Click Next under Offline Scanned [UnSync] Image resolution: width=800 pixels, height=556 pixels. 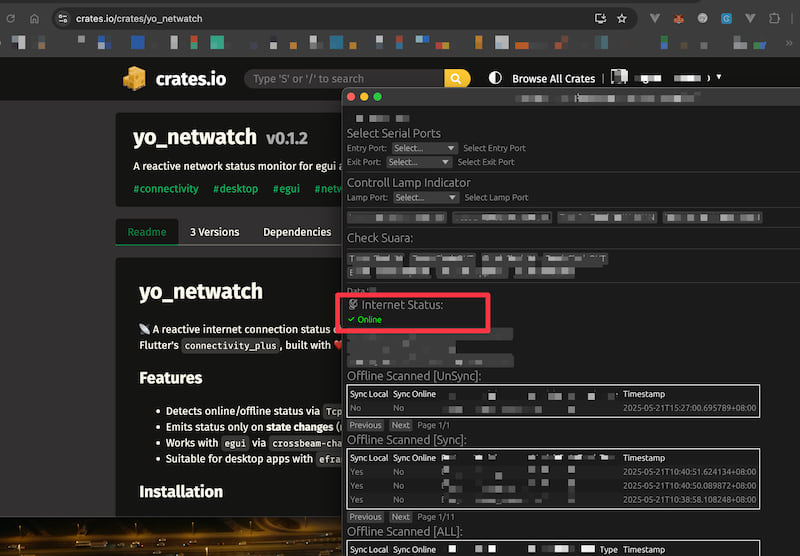tap(401, 425)
